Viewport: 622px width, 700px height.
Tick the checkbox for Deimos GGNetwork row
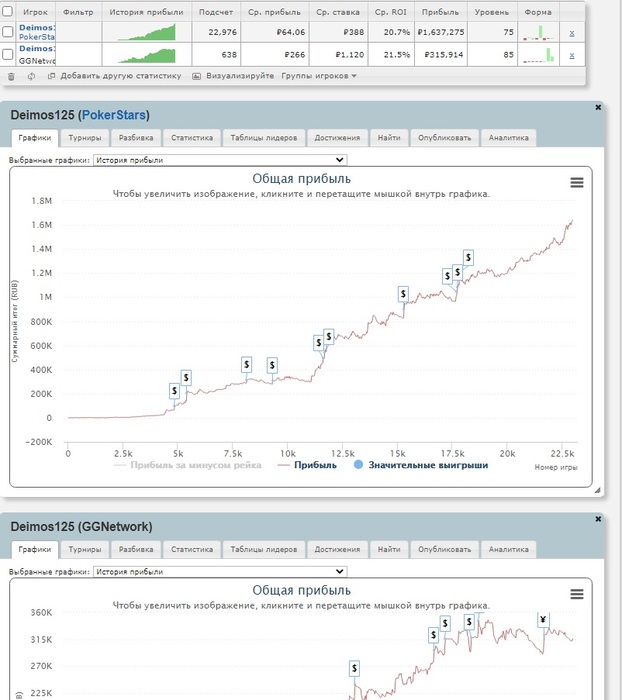click(8, 54)
